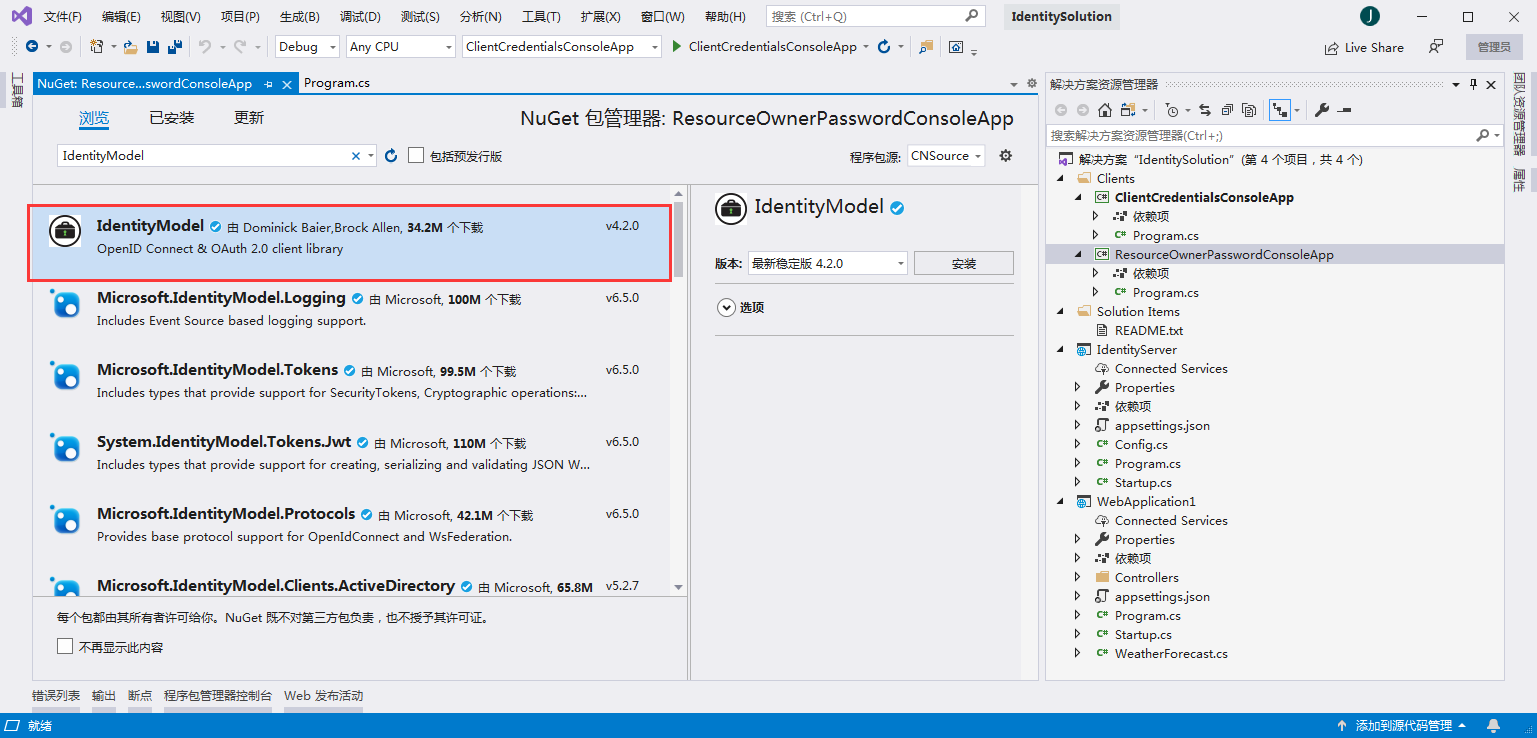Open properties wrench icon in Solution Explorer
Image resolution: width=1537 pixels, height=738 pixels.
point(1320,110)
